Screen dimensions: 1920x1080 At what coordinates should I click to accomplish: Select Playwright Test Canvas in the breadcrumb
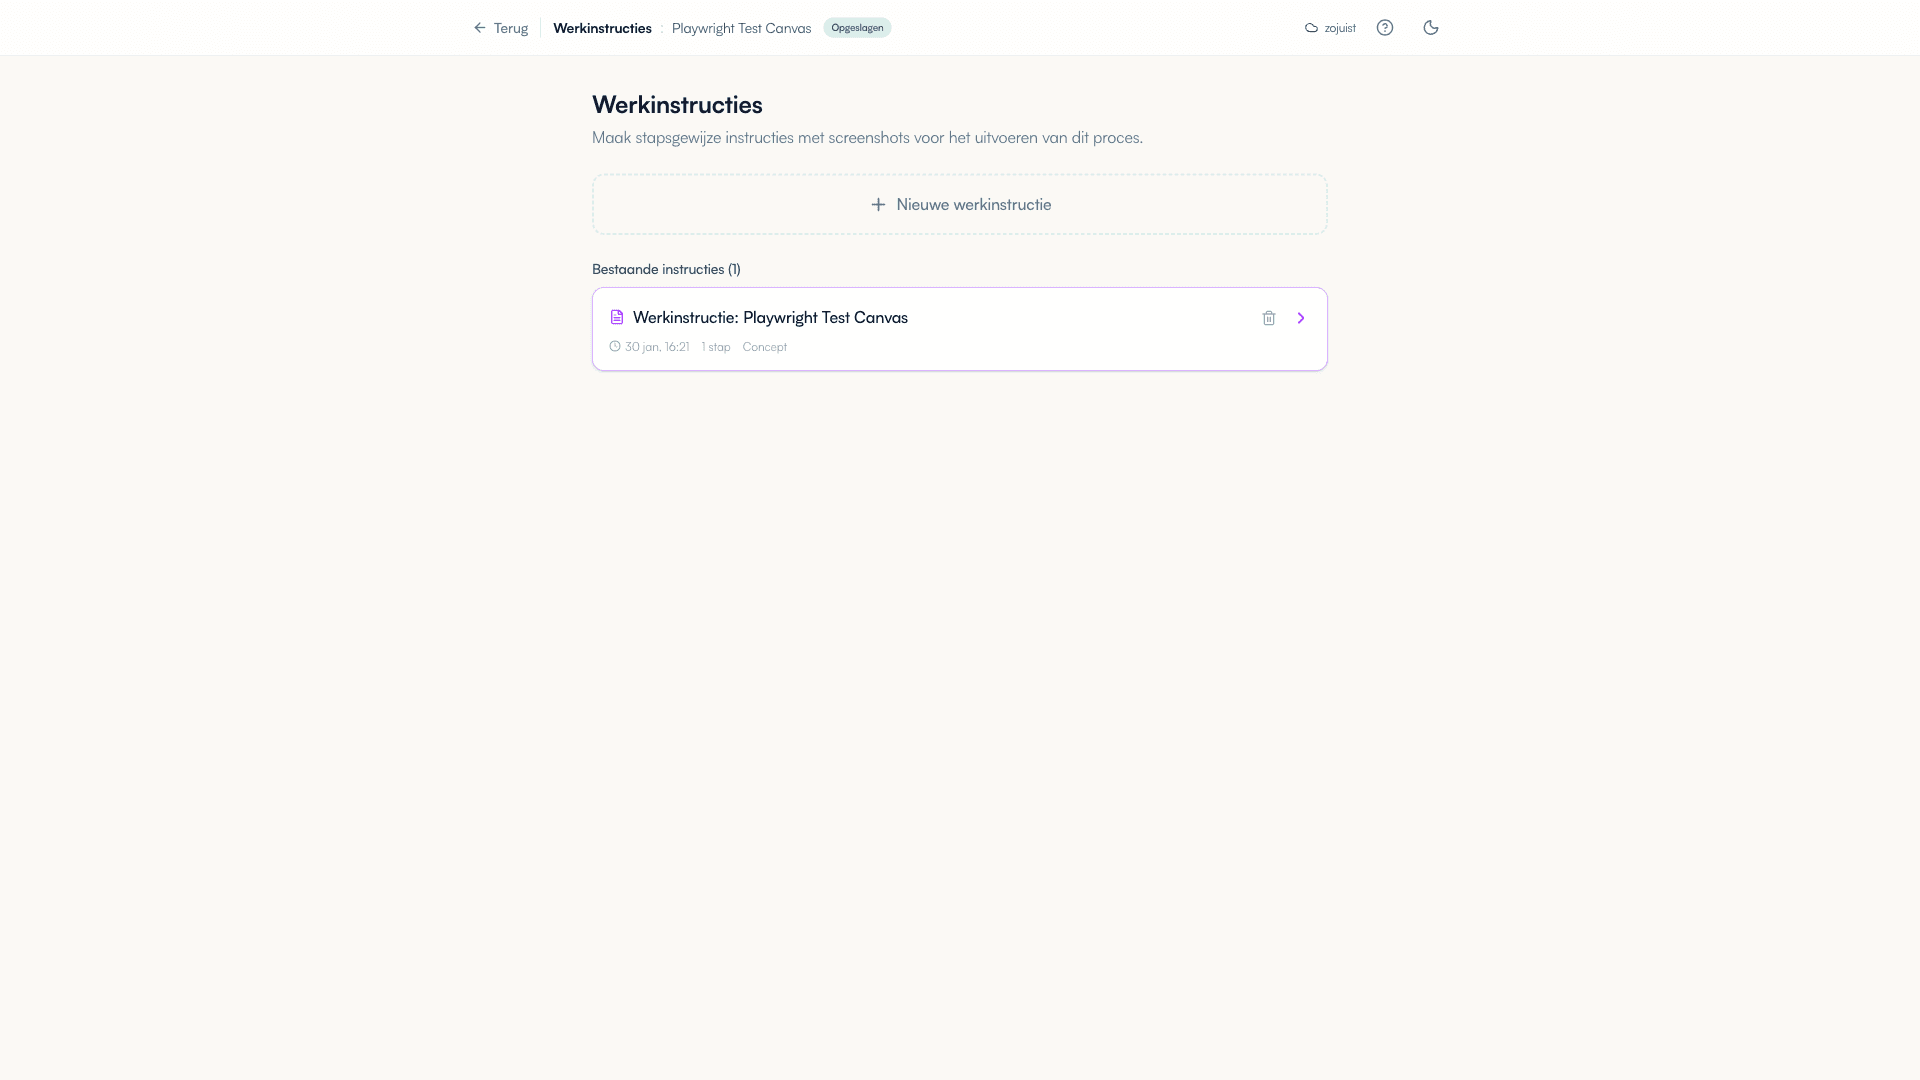point(741,28)
